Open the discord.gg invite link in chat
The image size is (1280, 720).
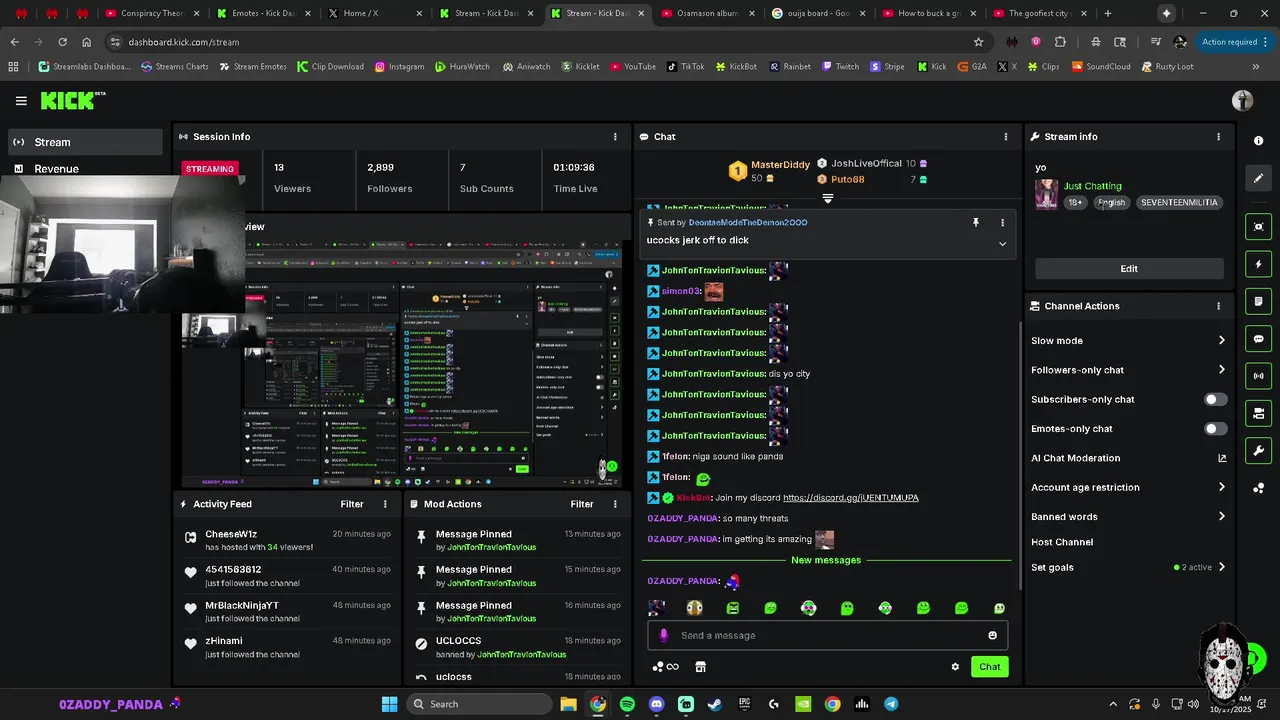pos(850,498)
